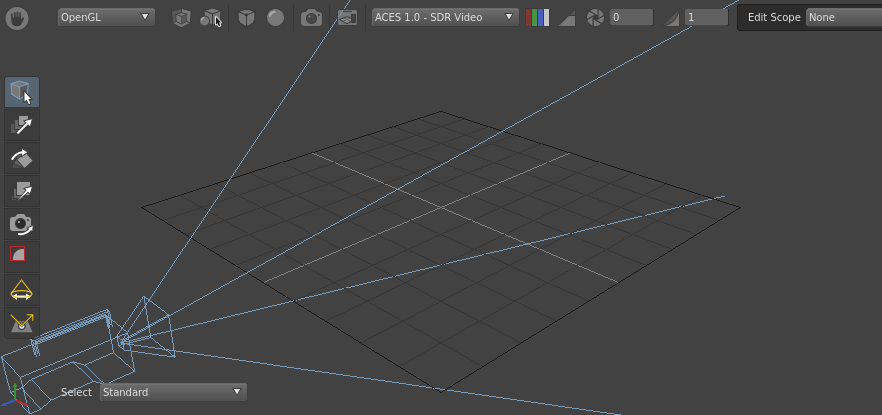This screenshot has height=415, width=882.
Task: Select the object selection cube-with-cursor tool
Action: click(x=22, y=93)
